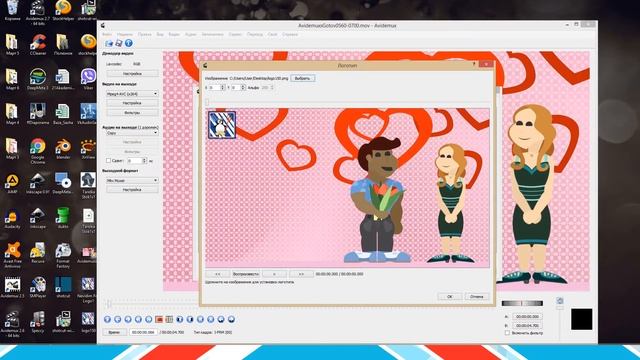The height and width of the screenshot is (360, 640).
Task: Open AIMP player desktop icon
Action: coord(12,183)
